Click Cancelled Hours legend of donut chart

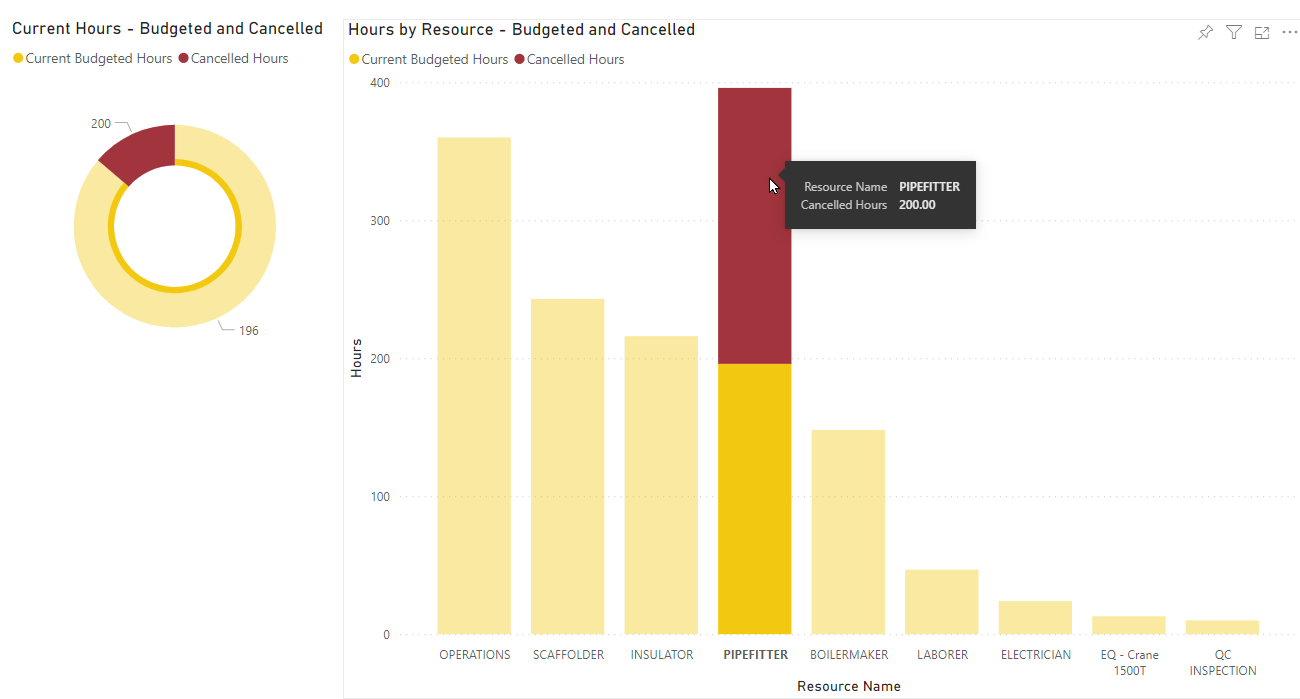(x=238, y=59)
